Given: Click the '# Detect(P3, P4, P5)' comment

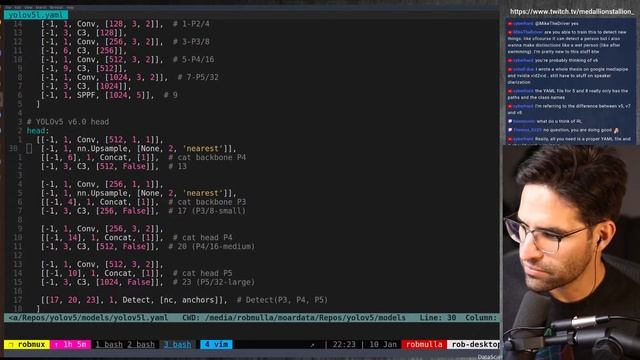Looking at the screenshot, I should pos(282,300).
